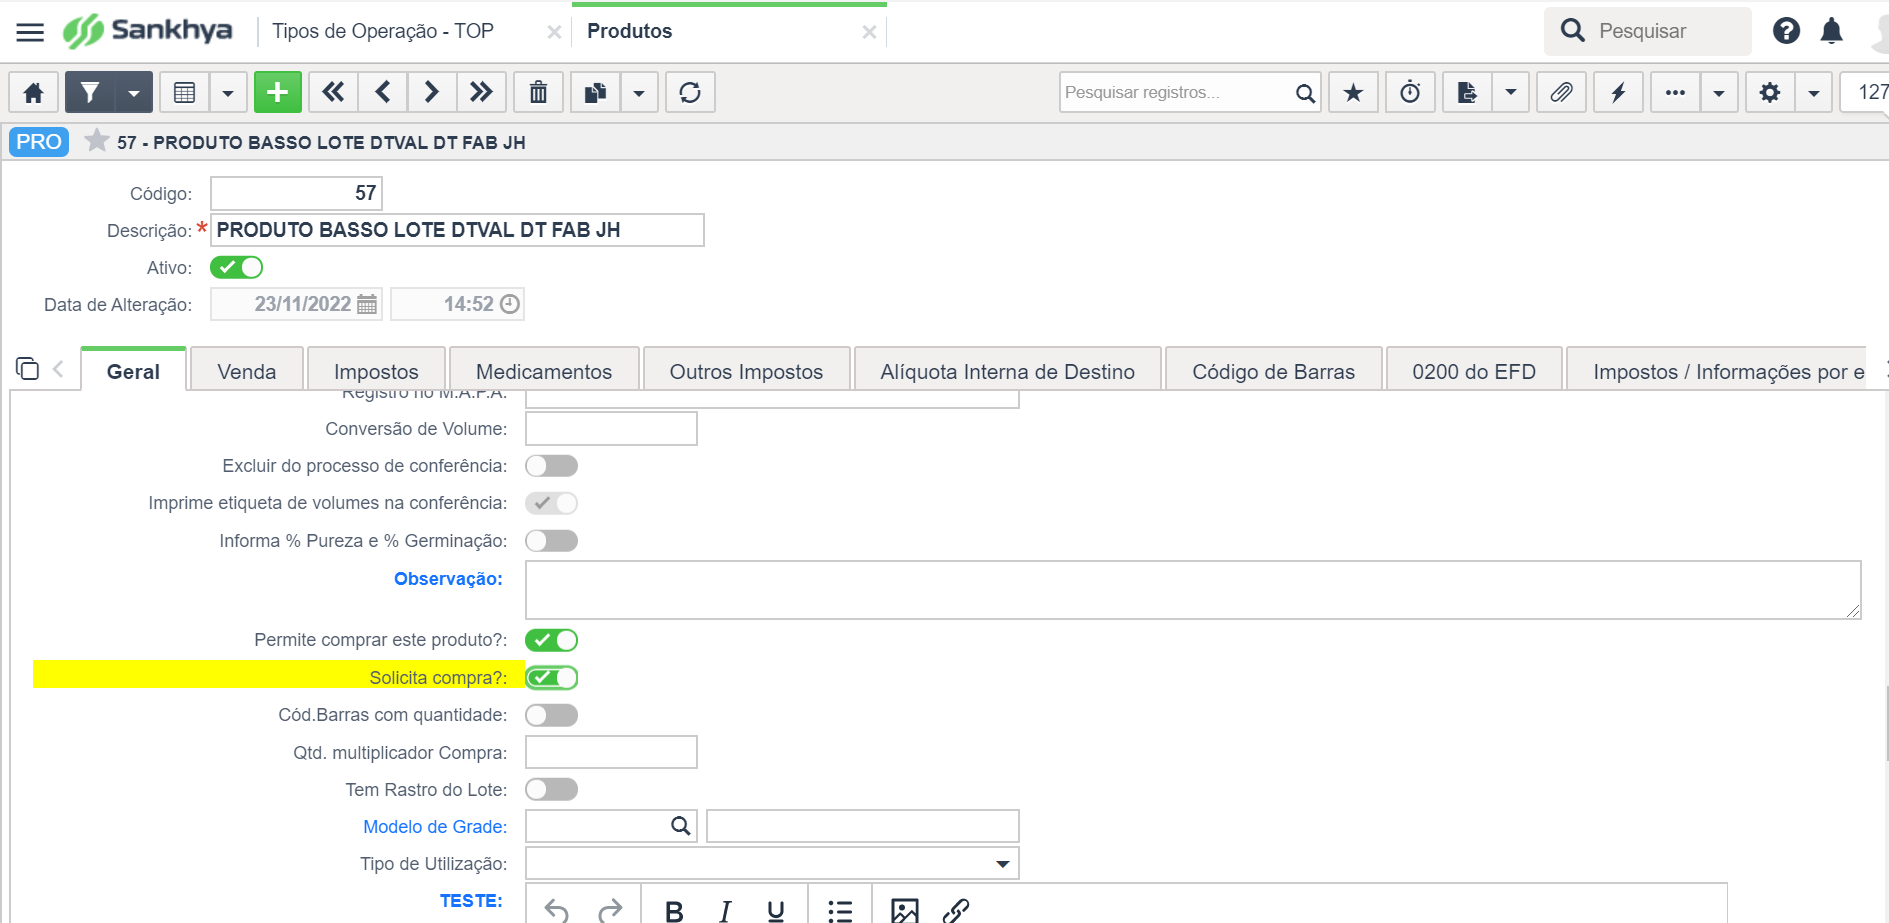This screenshot has height=923, width=1889.
Task: Open attachments with the paperclip icon
Action: (1561, 92)
